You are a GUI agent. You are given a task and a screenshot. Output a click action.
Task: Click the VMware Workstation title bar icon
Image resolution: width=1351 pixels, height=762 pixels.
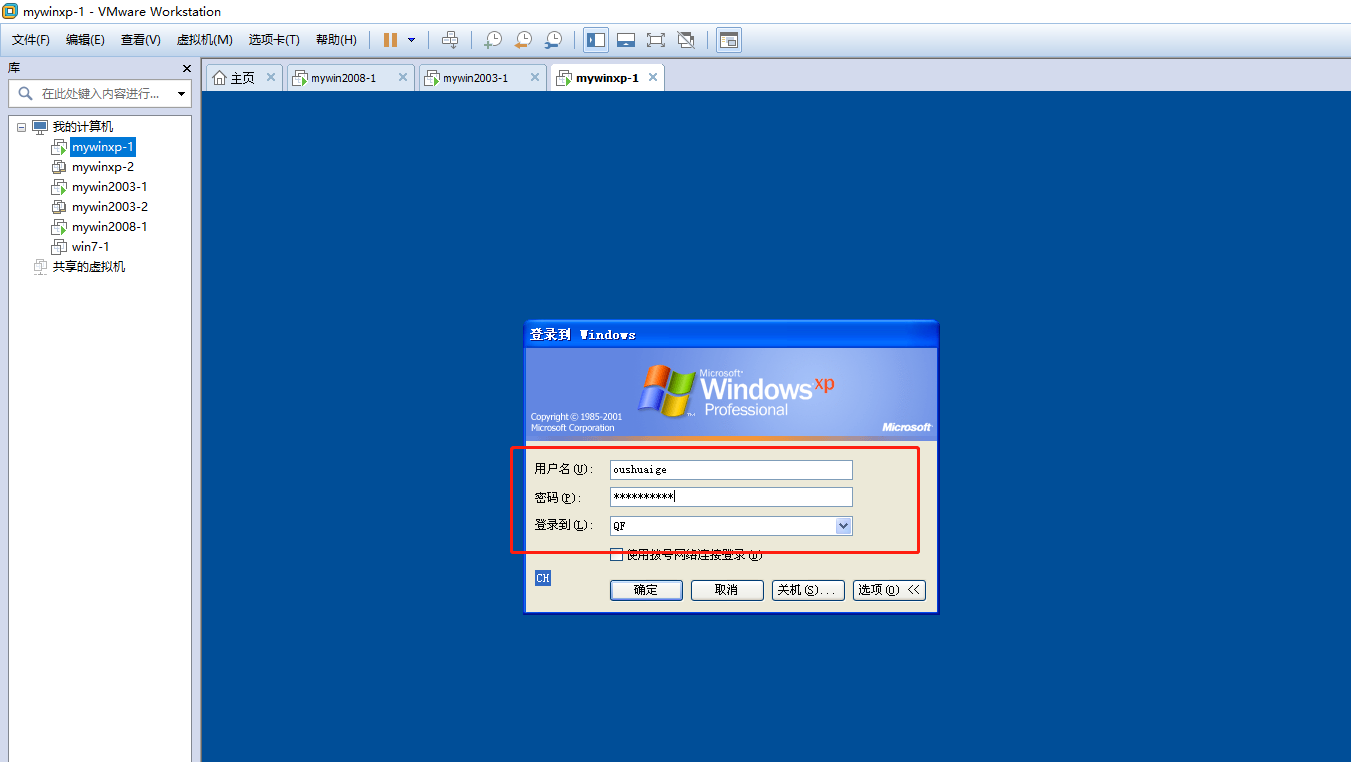tap(10, 11)
